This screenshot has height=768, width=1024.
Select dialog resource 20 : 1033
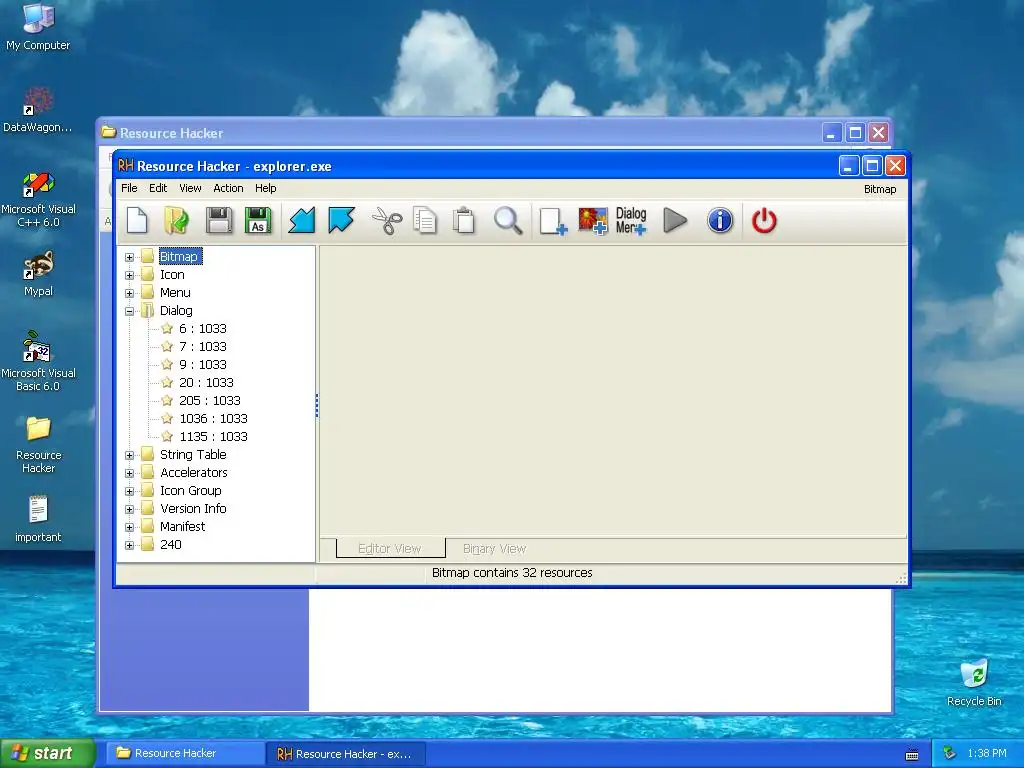point(206,383)
